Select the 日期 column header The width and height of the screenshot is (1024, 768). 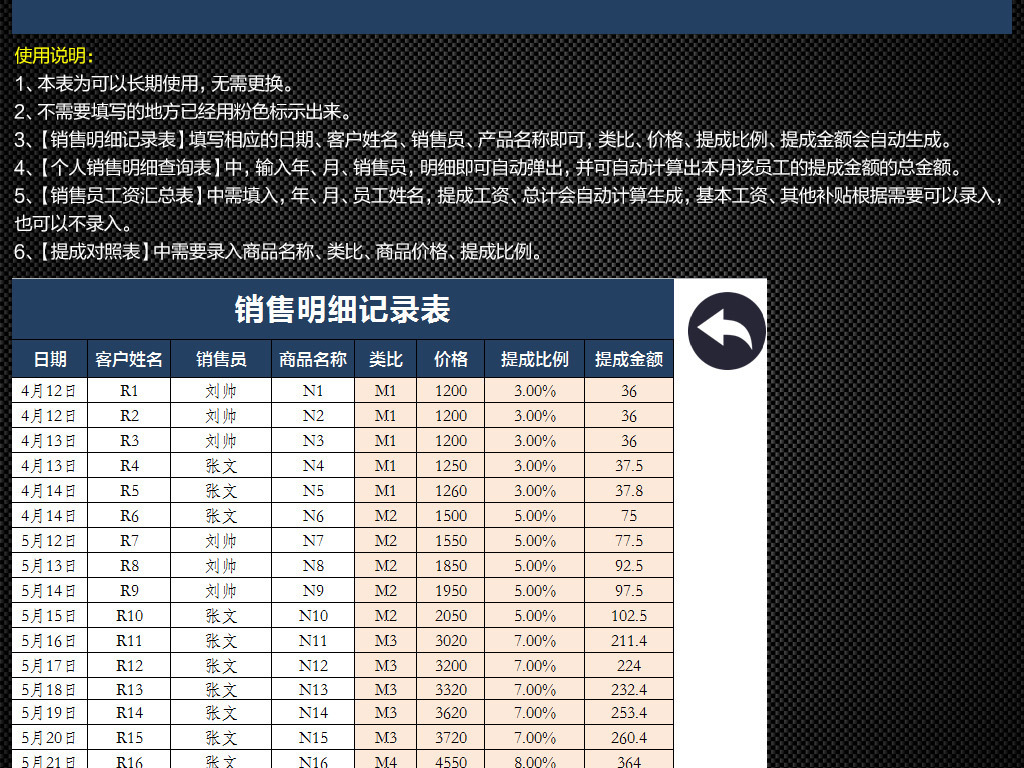coord(50,359)
